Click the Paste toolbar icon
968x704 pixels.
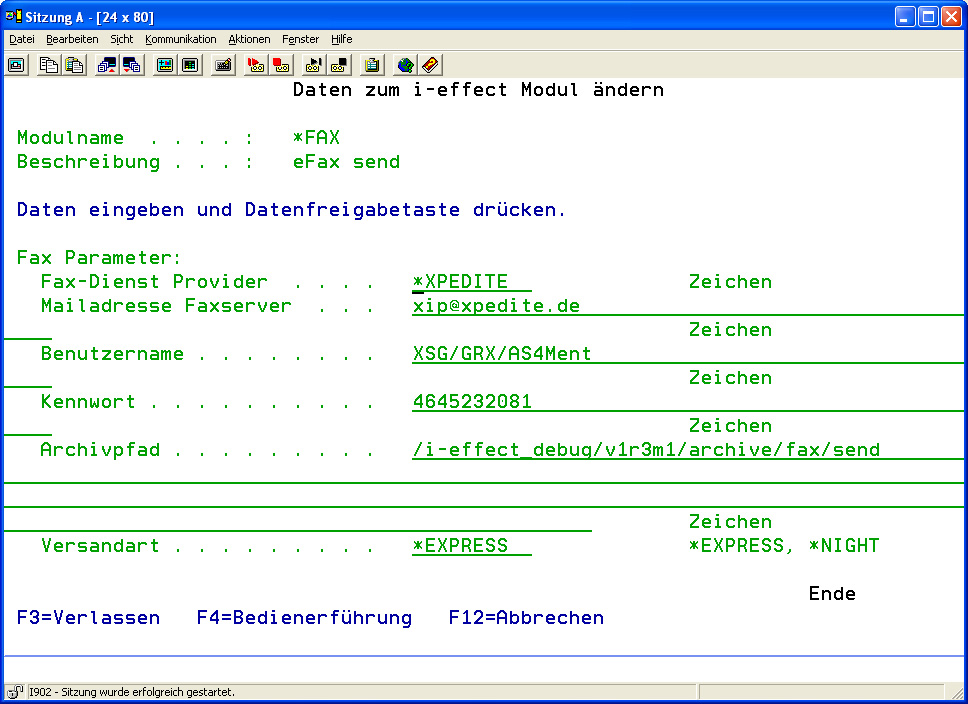point(74,65)
